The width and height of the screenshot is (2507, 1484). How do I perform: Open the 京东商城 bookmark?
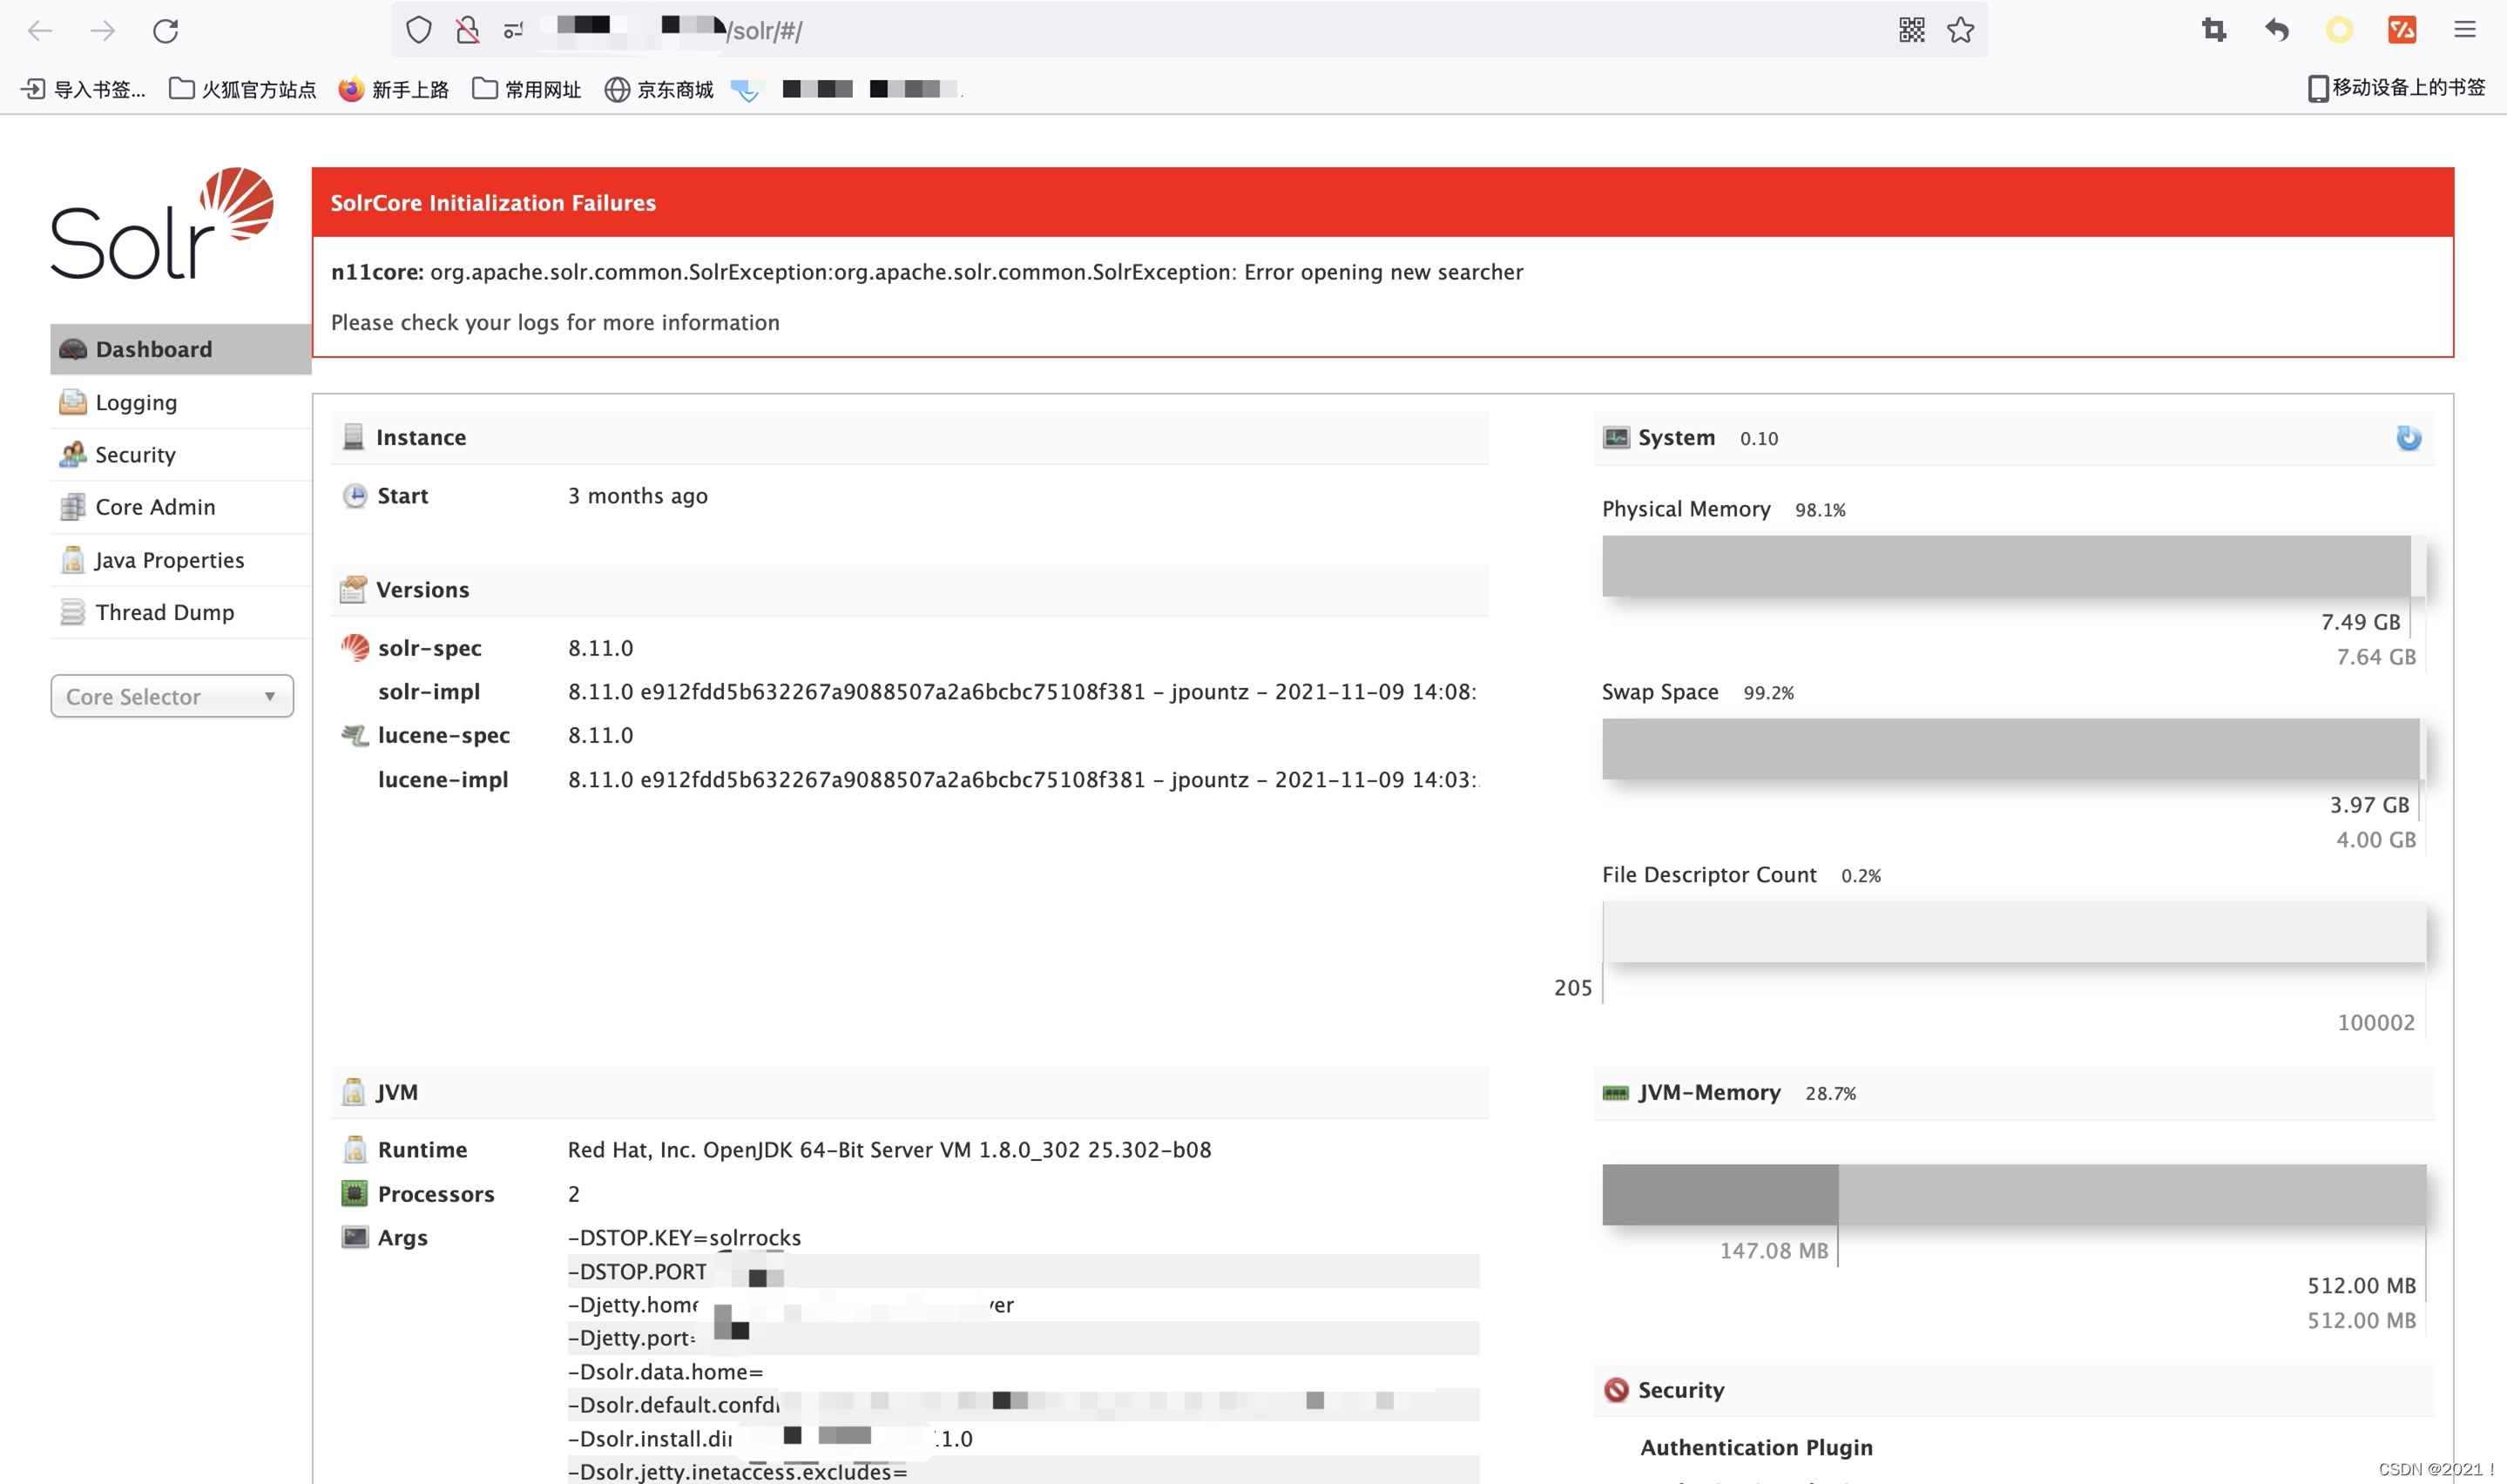point(659,89)
